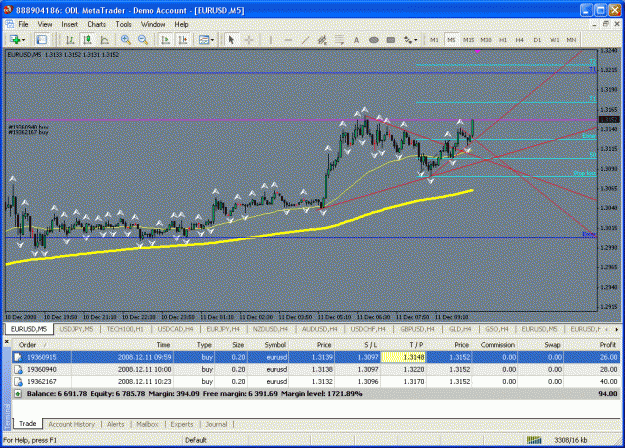This screenshot has width=625, height=448.
Task: Switch to the GBPUSD,H4 chart tab
Action: pyautogui.click(x=417, y=329)
